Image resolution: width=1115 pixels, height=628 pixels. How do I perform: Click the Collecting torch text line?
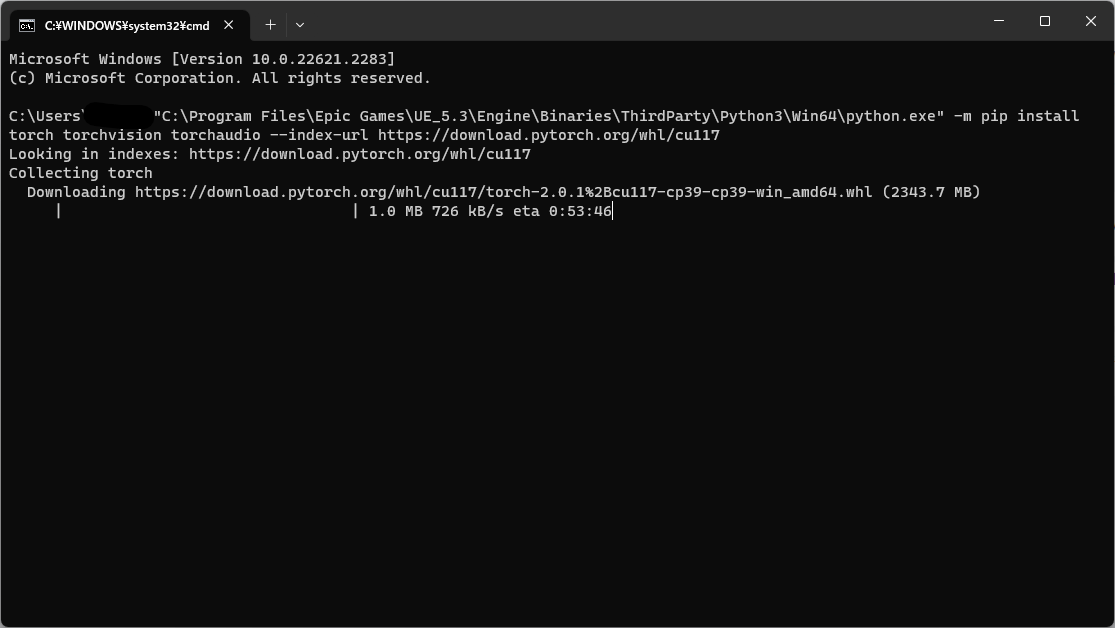[80, 173]
